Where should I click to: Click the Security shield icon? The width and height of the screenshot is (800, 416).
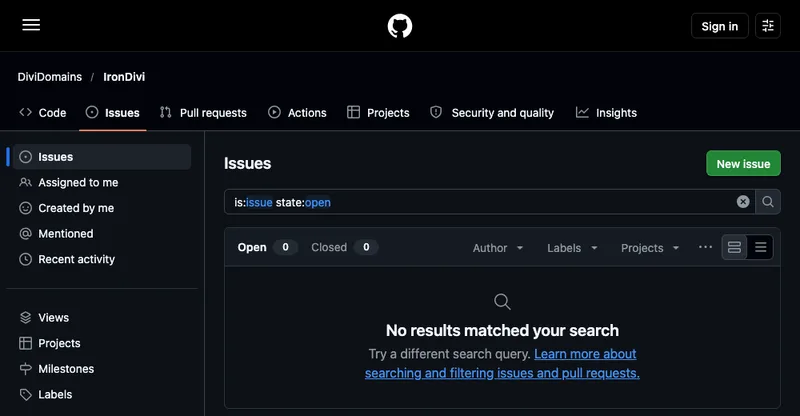[x=436, y=112]
